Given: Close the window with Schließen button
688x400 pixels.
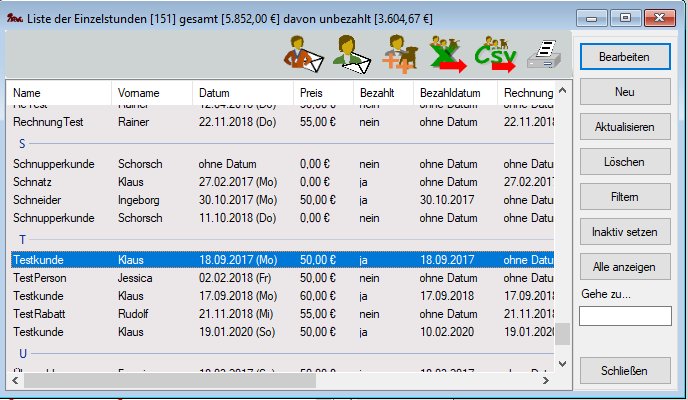Looking at the screenshot, I should point(625,371).
